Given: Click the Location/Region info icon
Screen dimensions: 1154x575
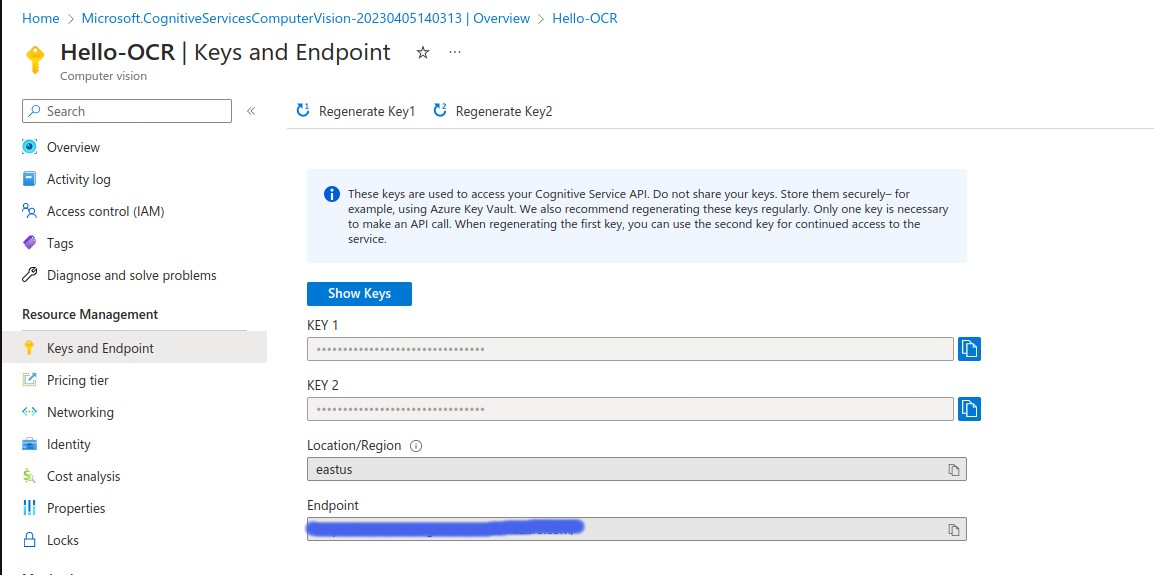Looking at the screenshot, I should pos(416,445).
